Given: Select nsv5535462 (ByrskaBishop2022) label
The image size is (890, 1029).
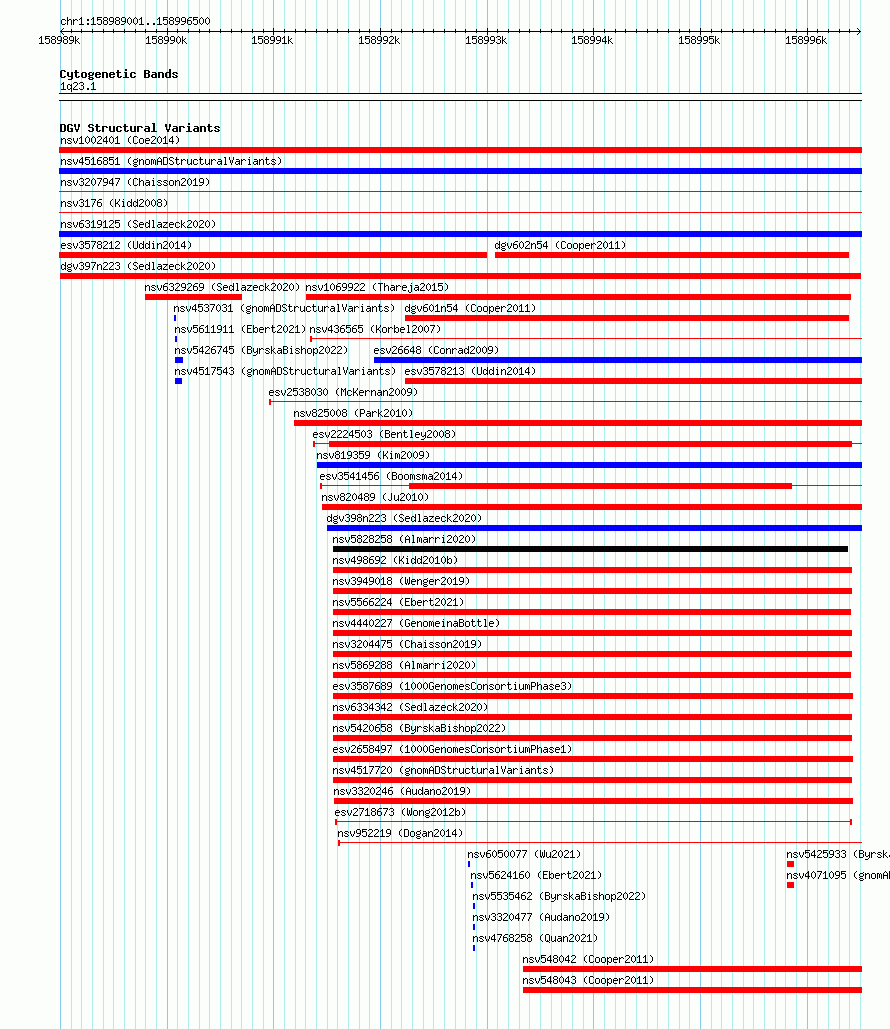Looking at the screenshot, I should coord(559,896).
